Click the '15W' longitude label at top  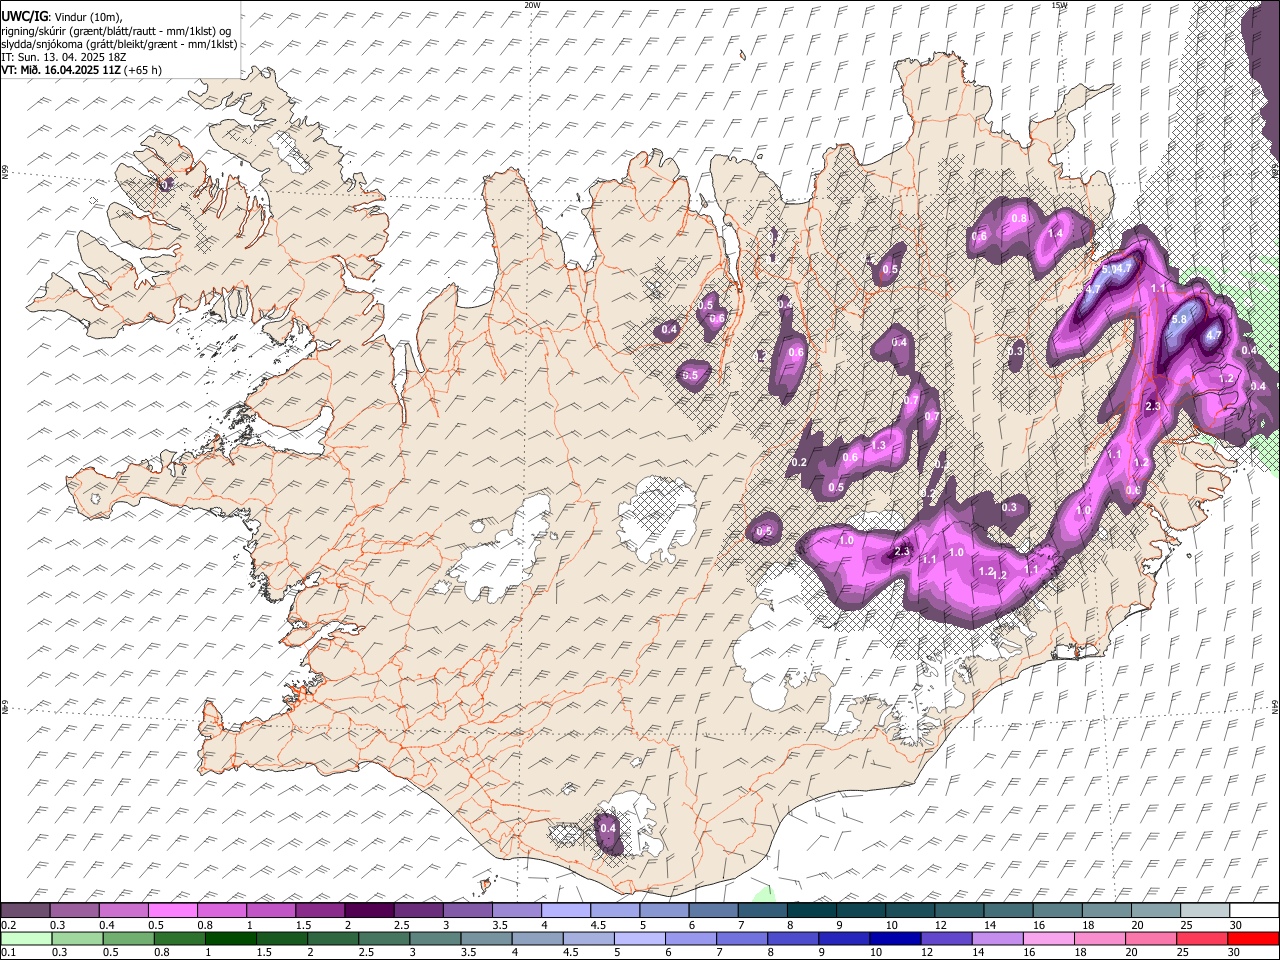[1059, 5]
